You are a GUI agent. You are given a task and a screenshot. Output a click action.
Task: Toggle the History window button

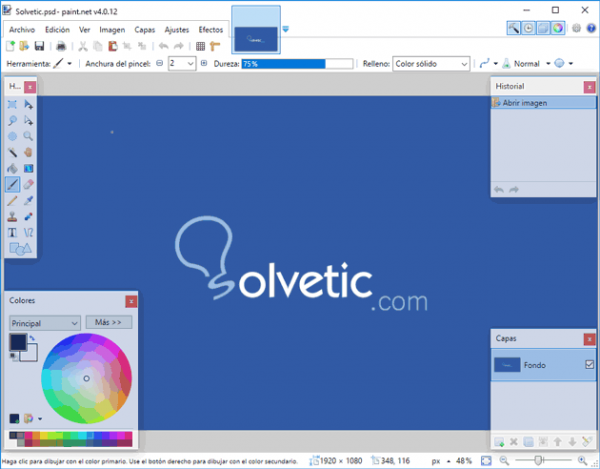(x=528, y=28)
